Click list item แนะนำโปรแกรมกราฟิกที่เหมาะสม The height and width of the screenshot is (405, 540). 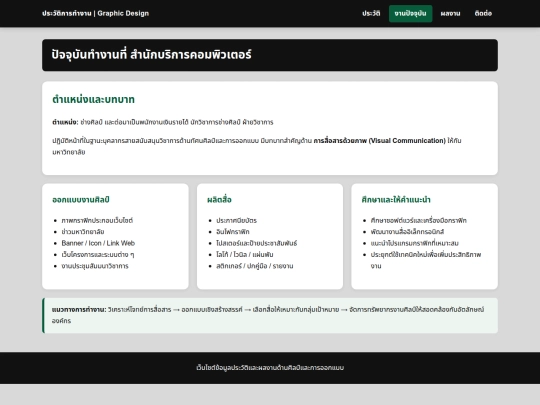coord(414,243)
